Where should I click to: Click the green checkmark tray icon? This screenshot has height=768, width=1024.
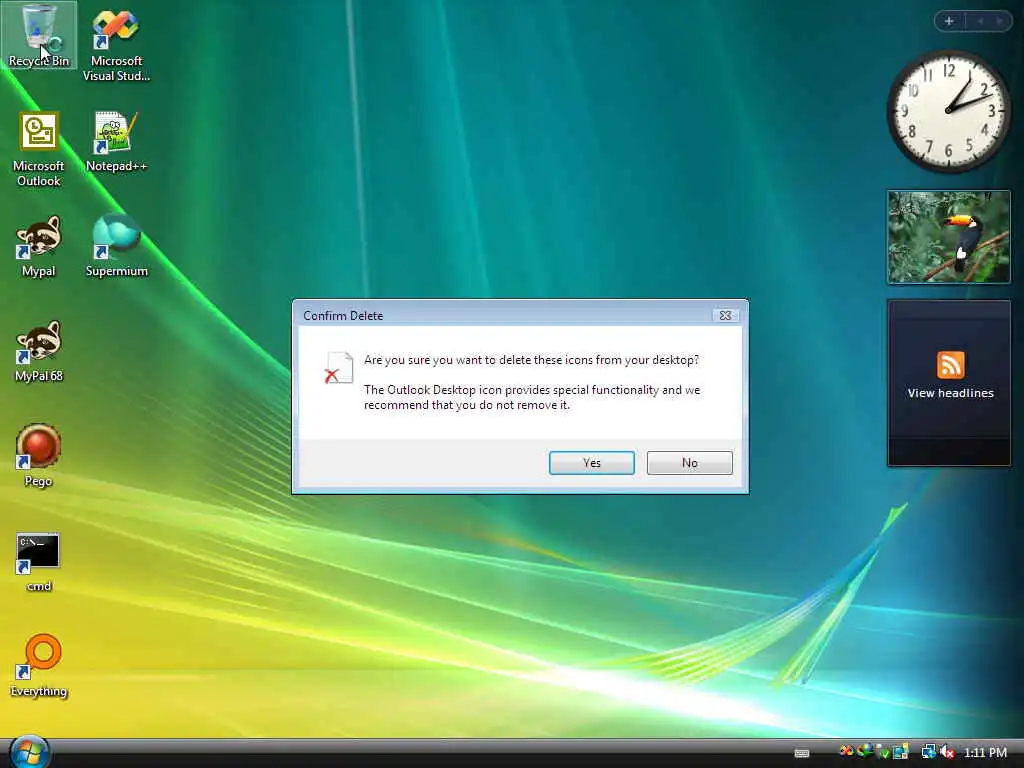tap(884, 754)
